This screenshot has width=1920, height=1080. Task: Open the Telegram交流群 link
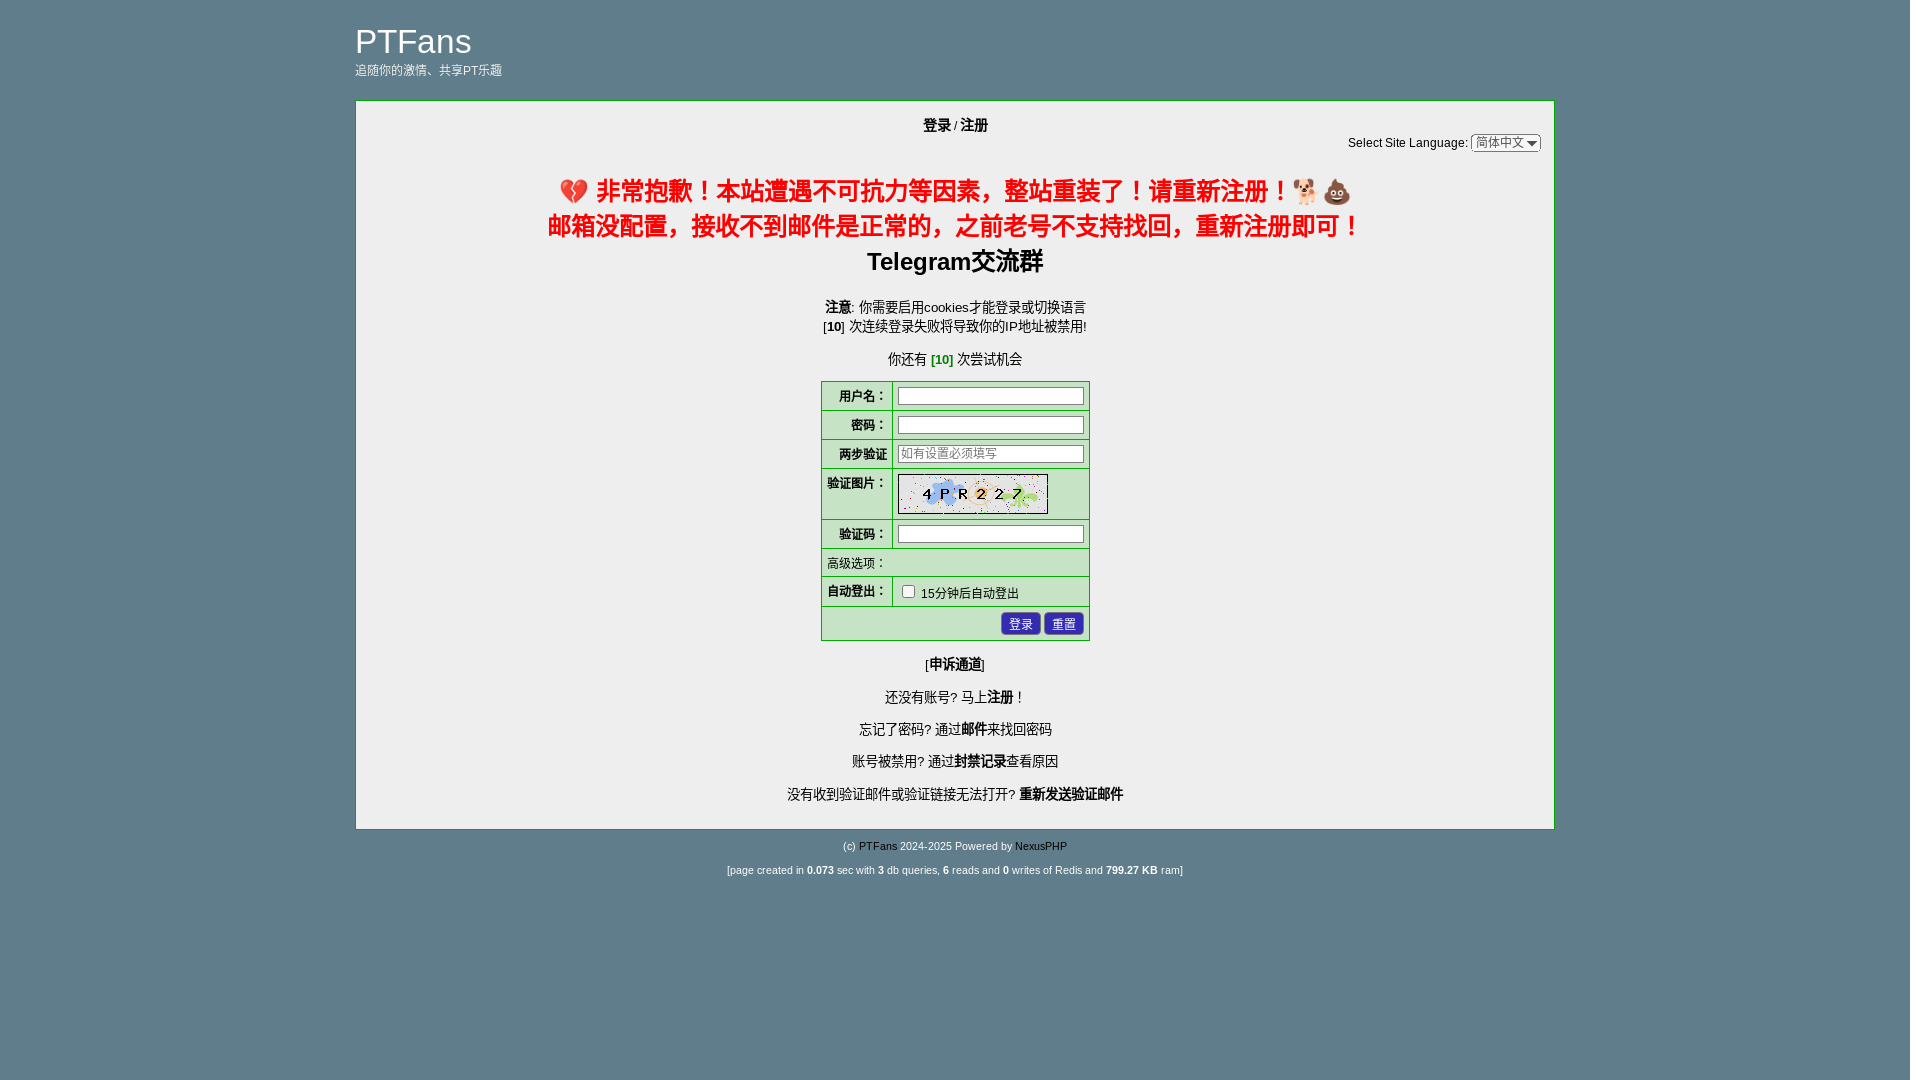coord(954,262)
